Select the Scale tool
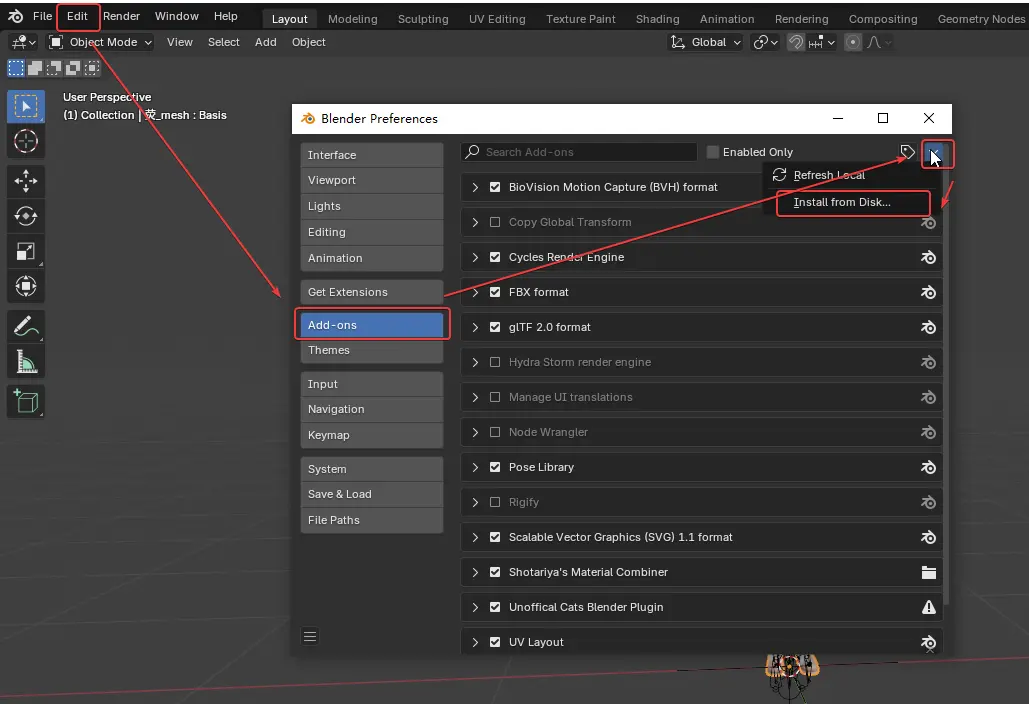The width and height of the screenshot is (1029, 704). [26, 251]
